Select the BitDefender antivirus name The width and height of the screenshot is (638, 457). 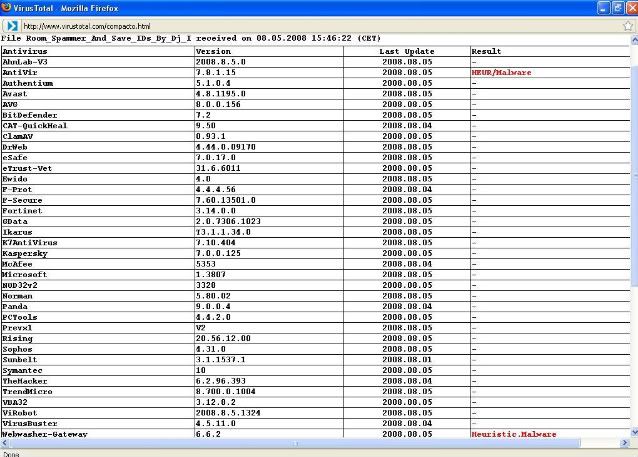[x=30, y=115]
